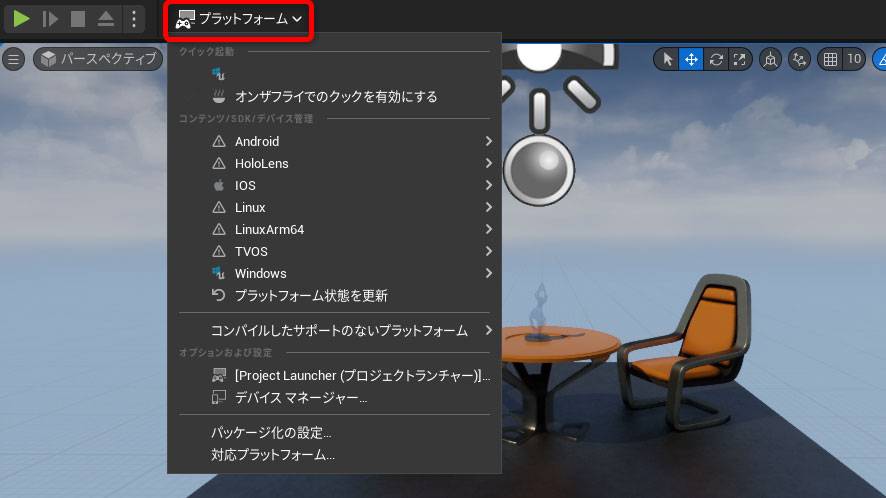
Task: Choose the Translate move tool
Action: (x=691, y=59)
